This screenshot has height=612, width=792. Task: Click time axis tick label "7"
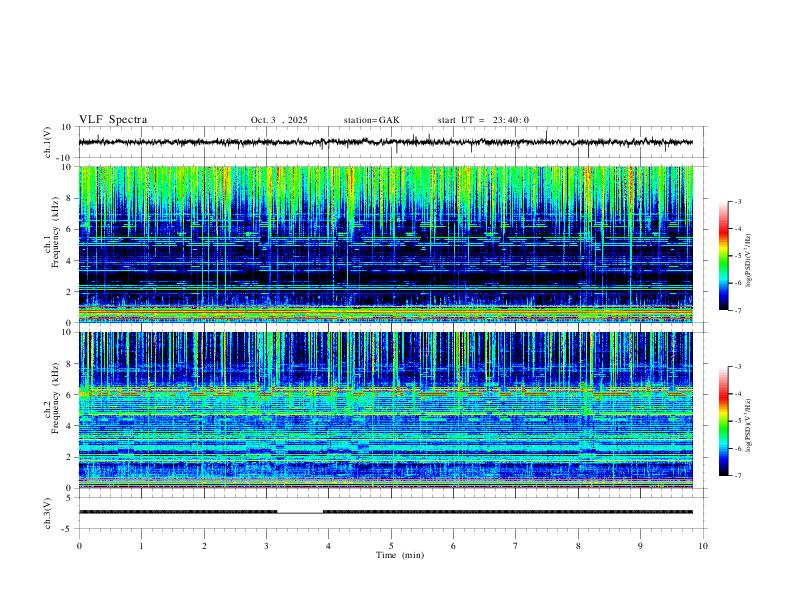pos(516,546)
